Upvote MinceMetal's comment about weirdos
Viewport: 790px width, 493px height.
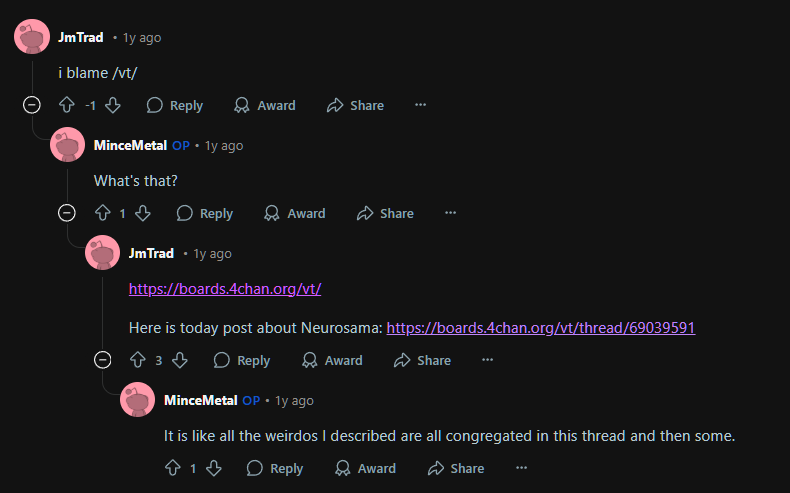click(x=172, y=468)
